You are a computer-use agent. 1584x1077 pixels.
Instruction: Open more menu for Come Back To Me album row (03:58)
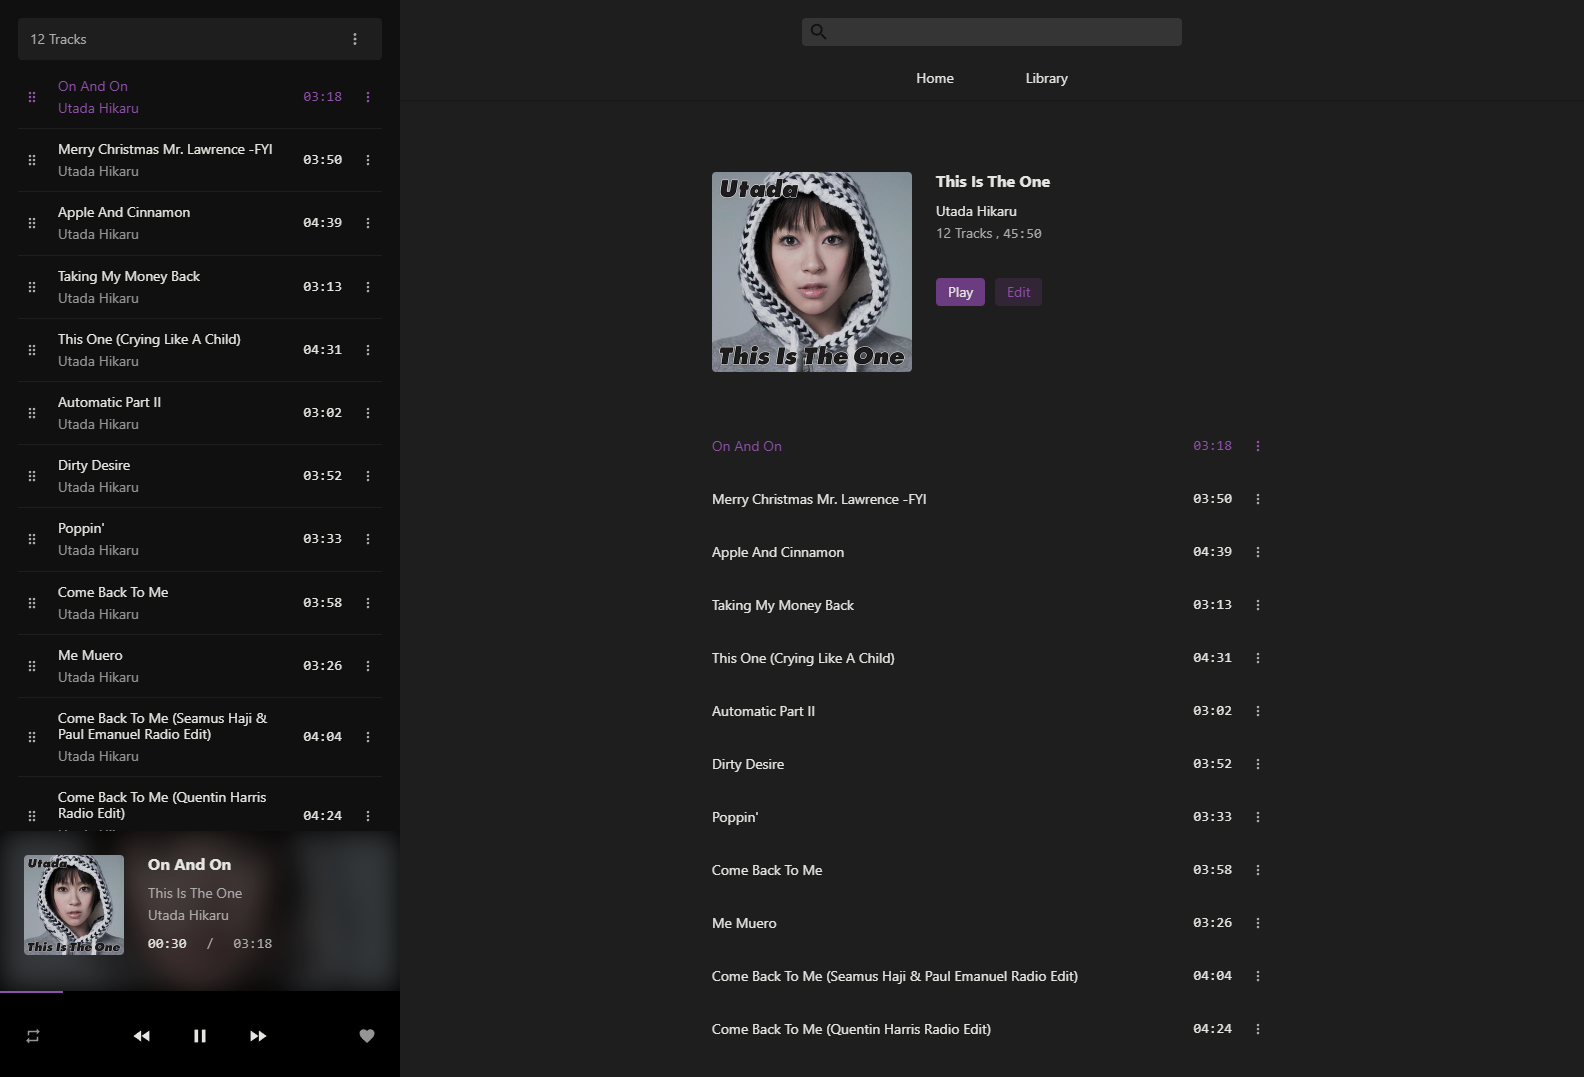point(1258,870)
